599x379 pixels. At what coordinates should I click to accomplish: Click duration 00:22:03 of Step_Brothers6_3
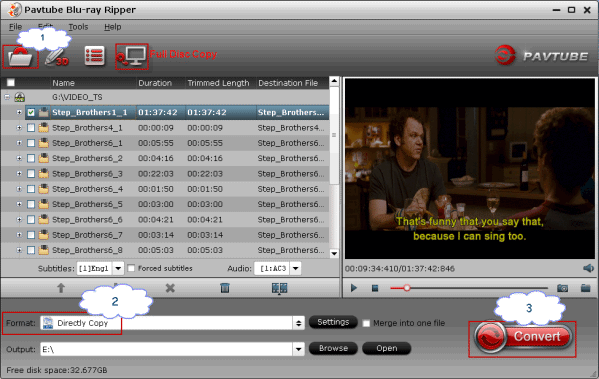coord(155,174)
